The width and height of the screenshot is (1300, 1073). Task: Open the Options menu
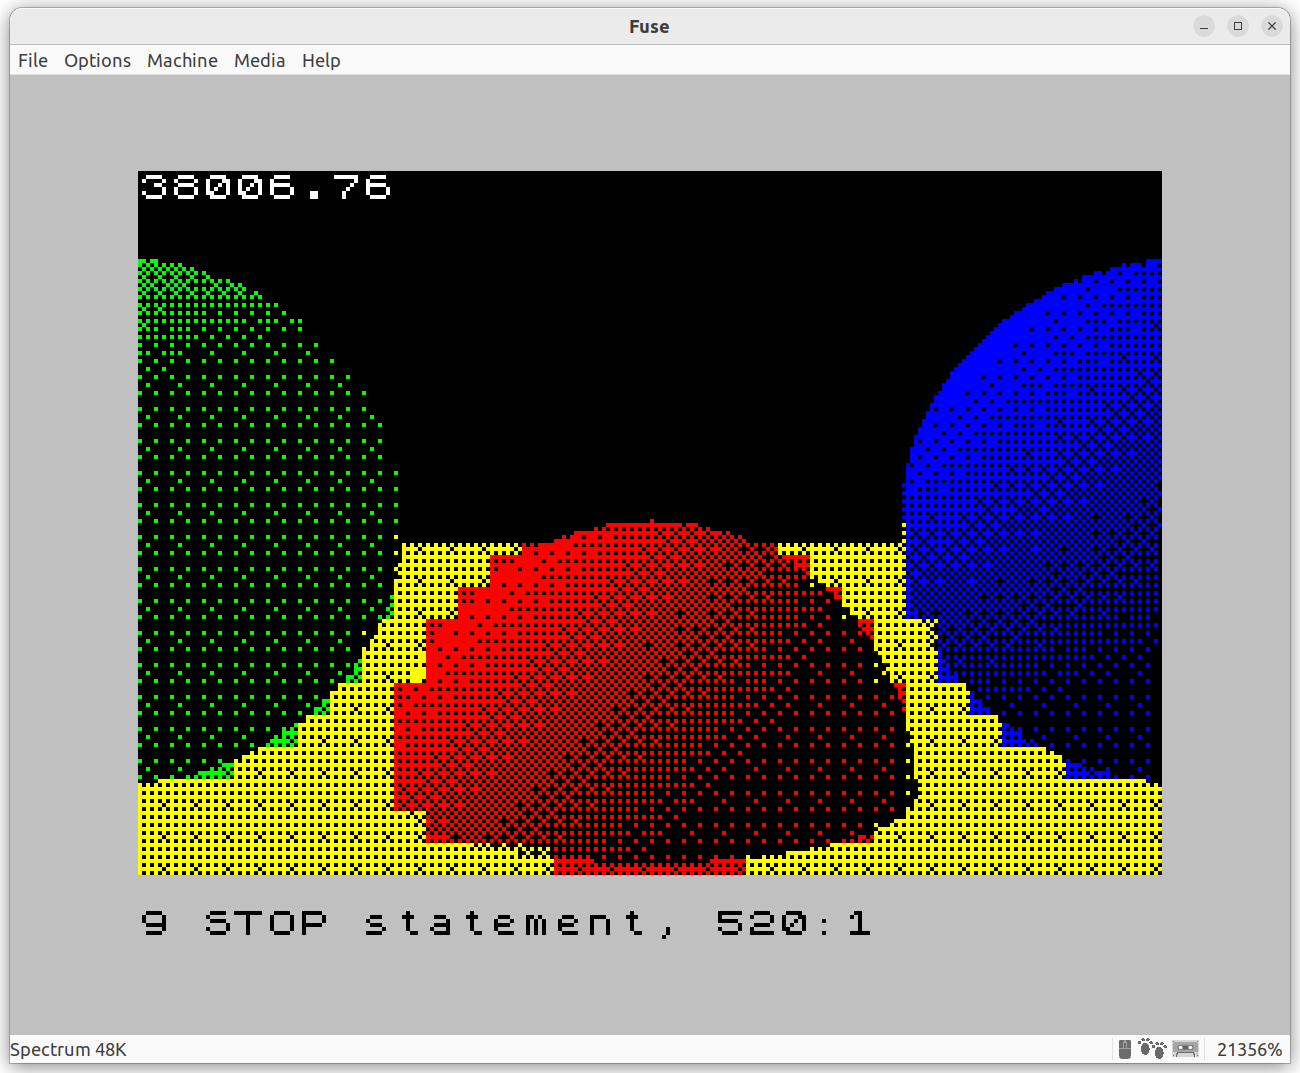coord(98,60)
